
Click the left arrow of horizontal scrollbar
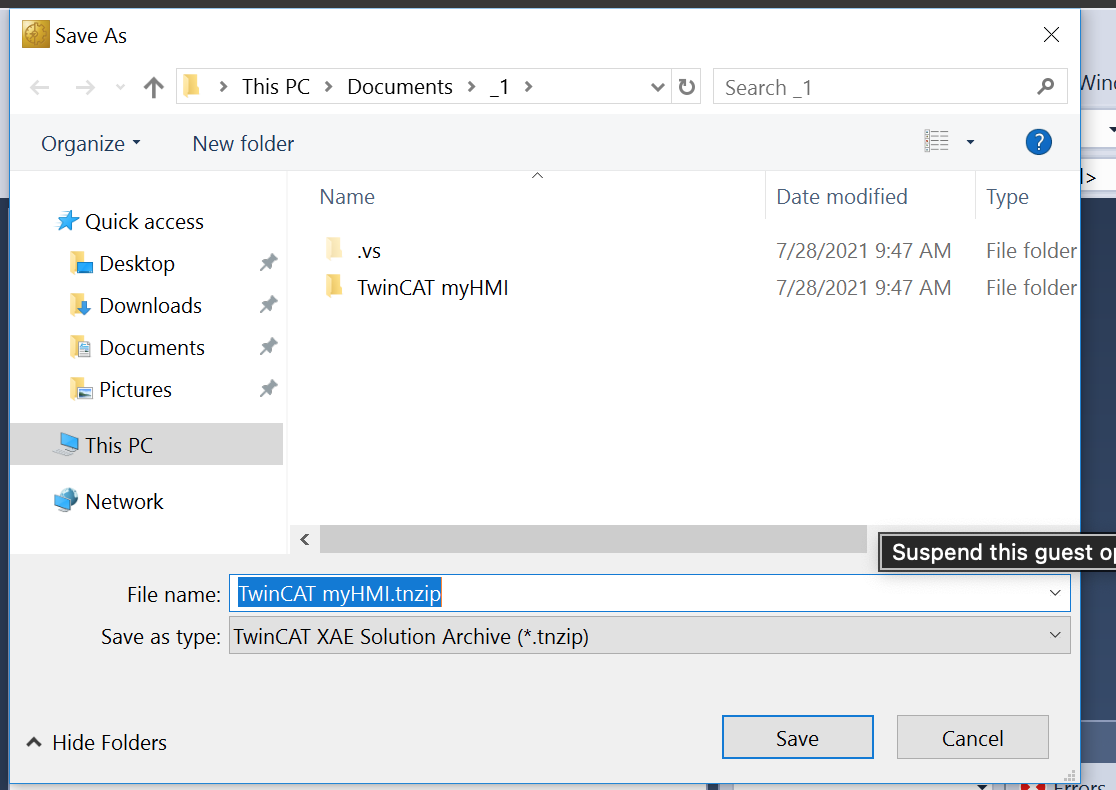click(x=305, y=539)
